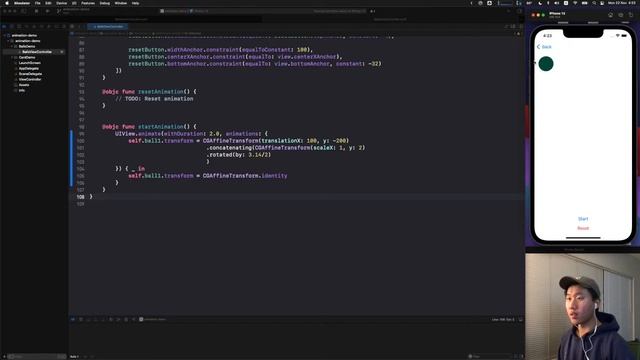Click the iPhone 13 simulator title

click(x=557, y=13)
